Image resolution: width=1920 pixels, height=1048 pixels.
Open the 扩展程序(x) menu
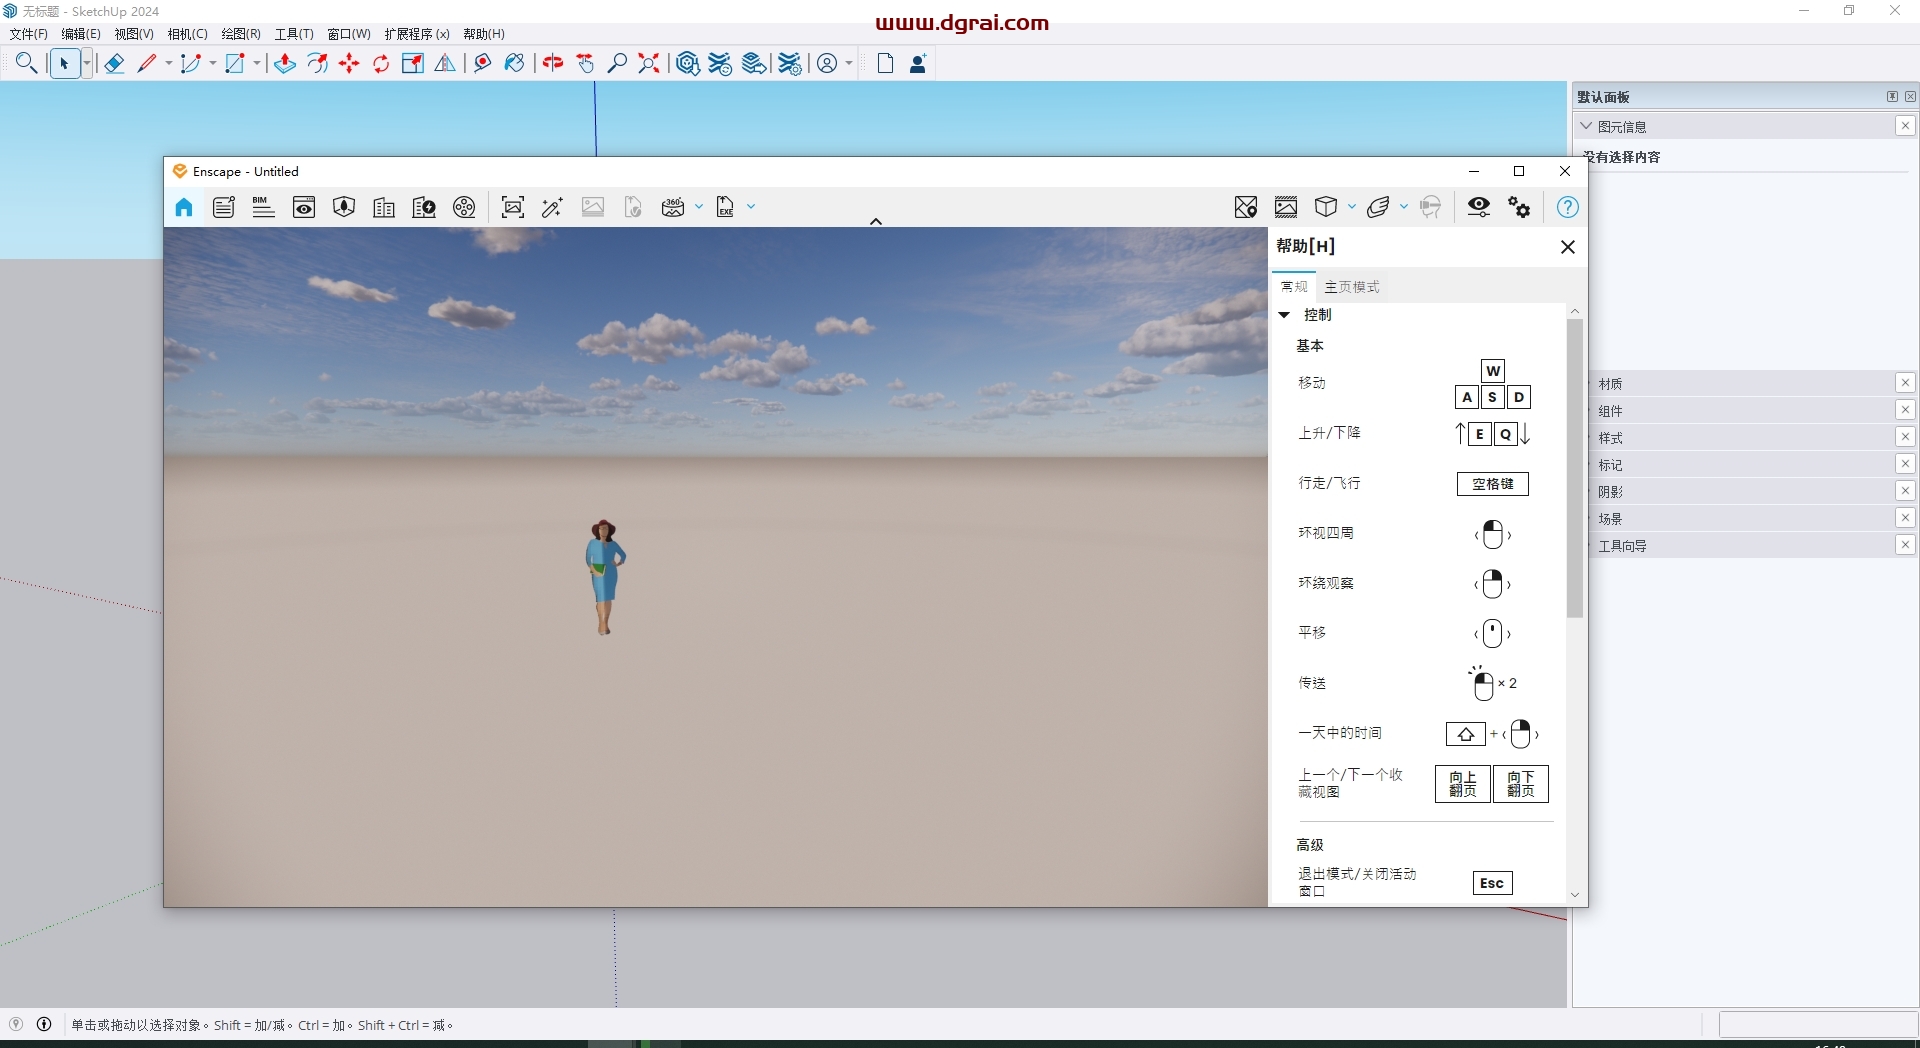coord(417,34)
